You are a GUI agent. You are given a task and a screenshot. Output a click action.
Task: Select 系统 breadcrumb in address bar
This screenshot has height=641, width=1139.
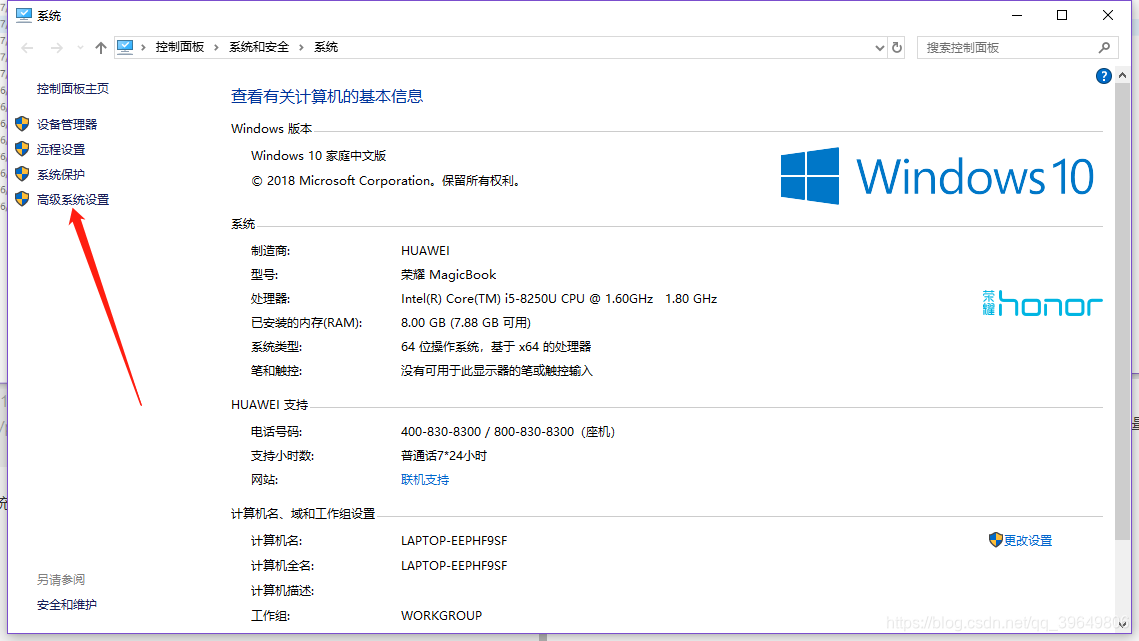(325, 47)
